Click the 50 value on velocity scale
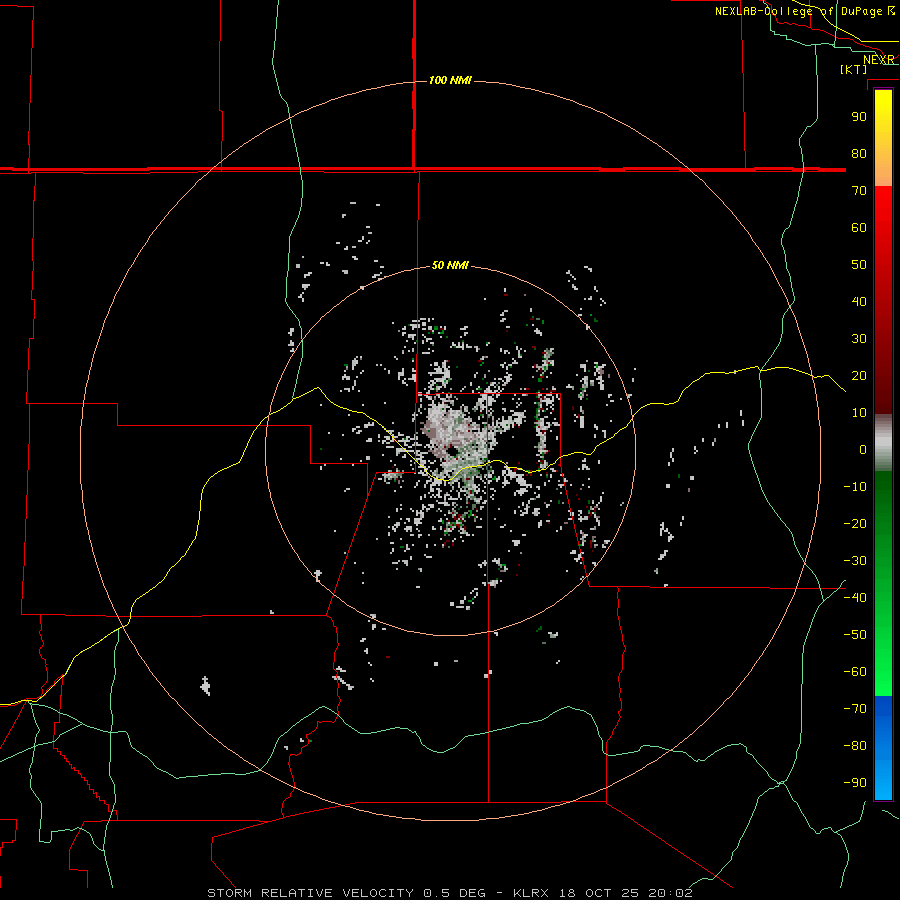 click(x=859, y=265)
